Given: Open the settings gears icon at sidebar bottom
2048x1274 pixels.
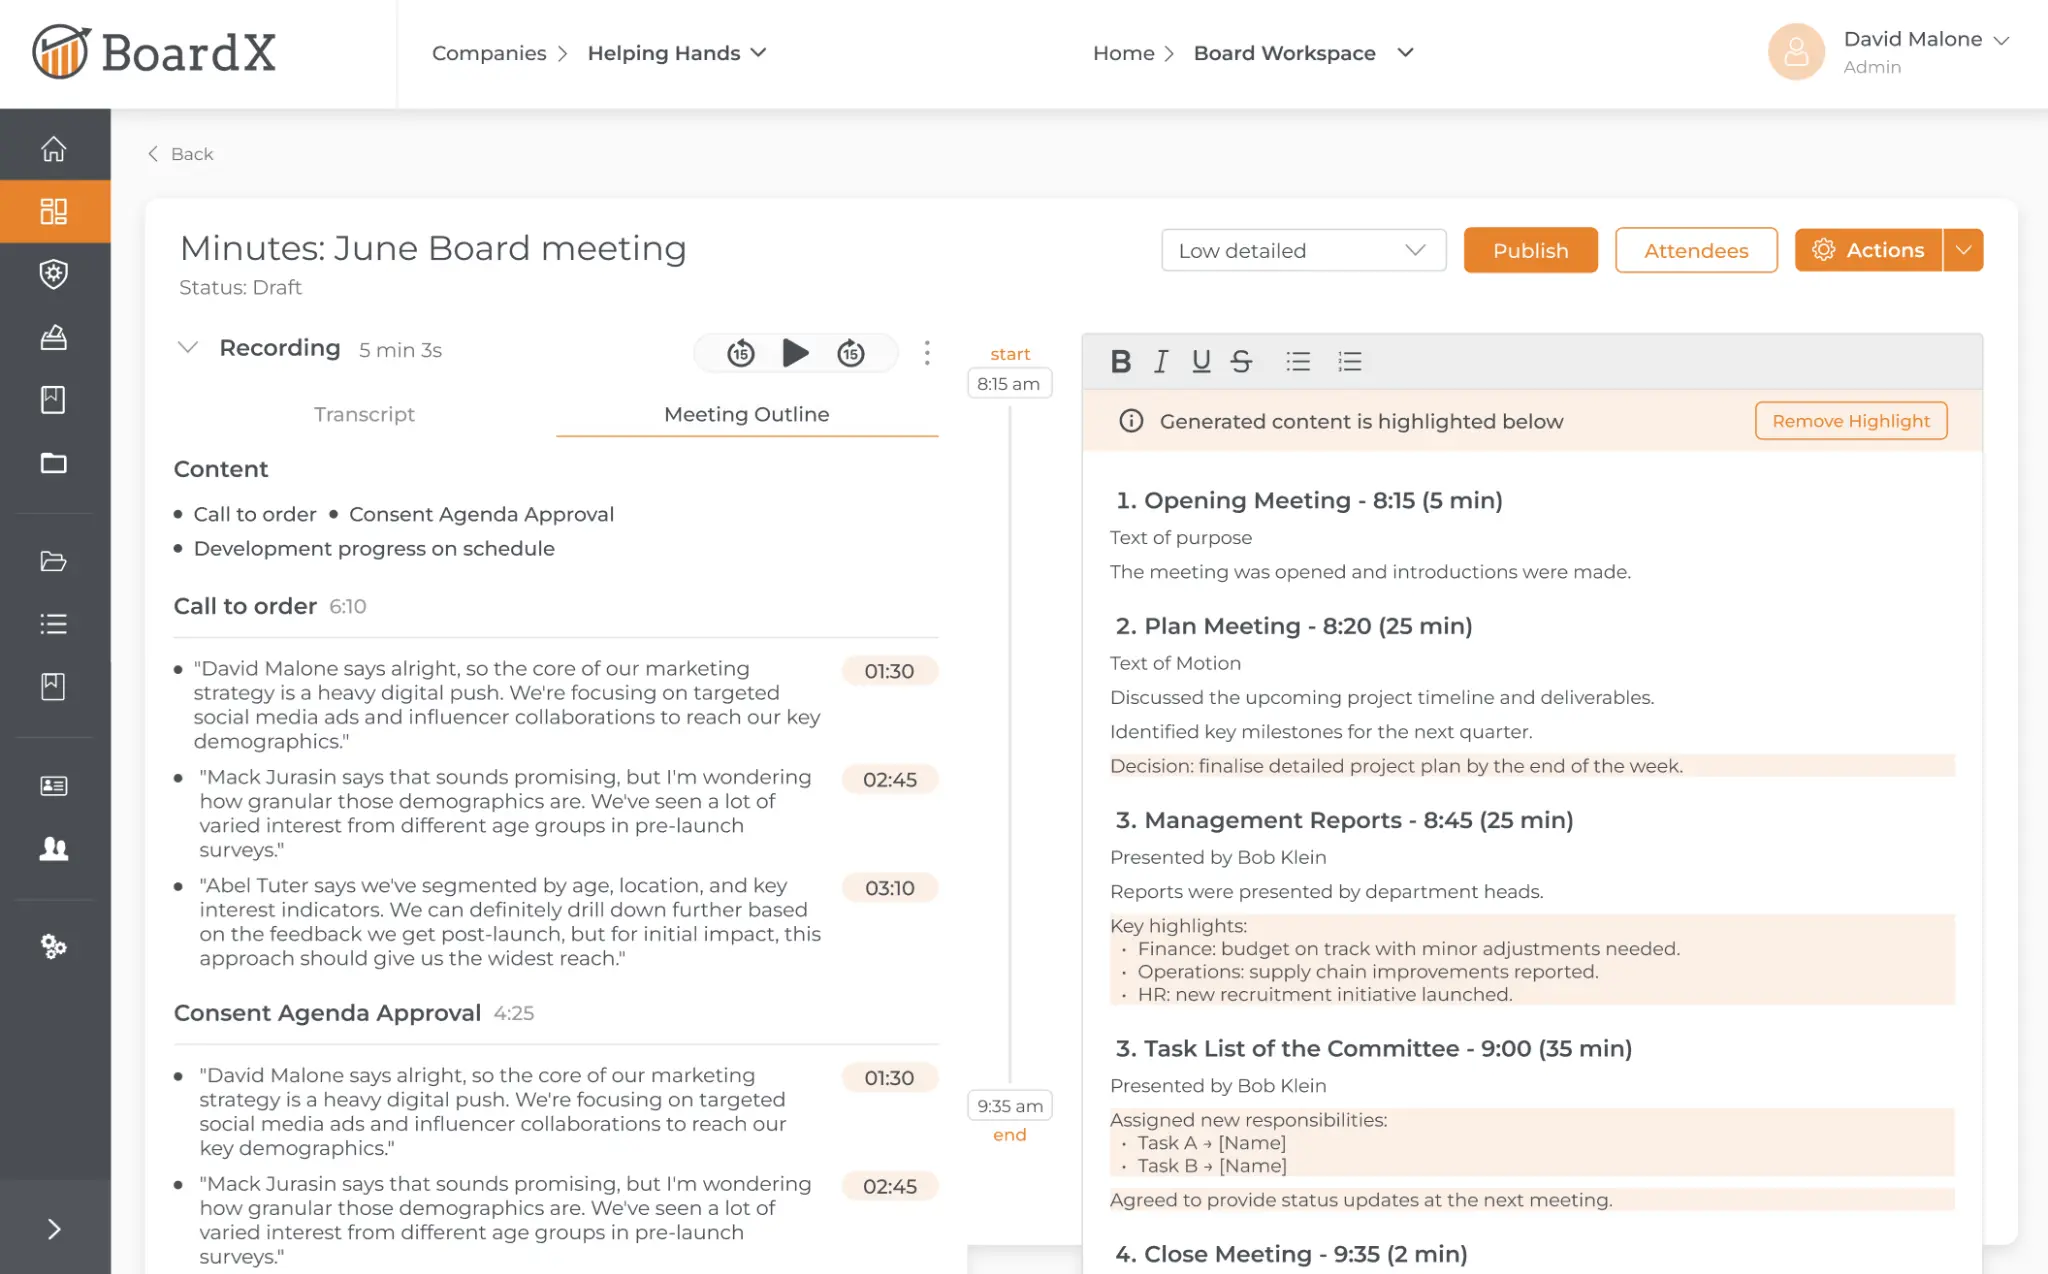Looking at the screenshot, I should [54, 947].
